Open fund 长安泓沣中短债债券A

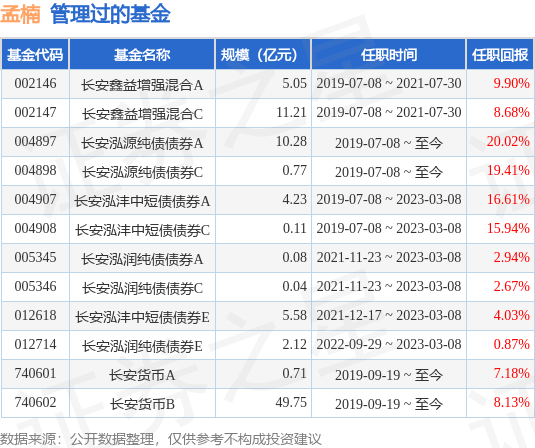click(142, 201)
